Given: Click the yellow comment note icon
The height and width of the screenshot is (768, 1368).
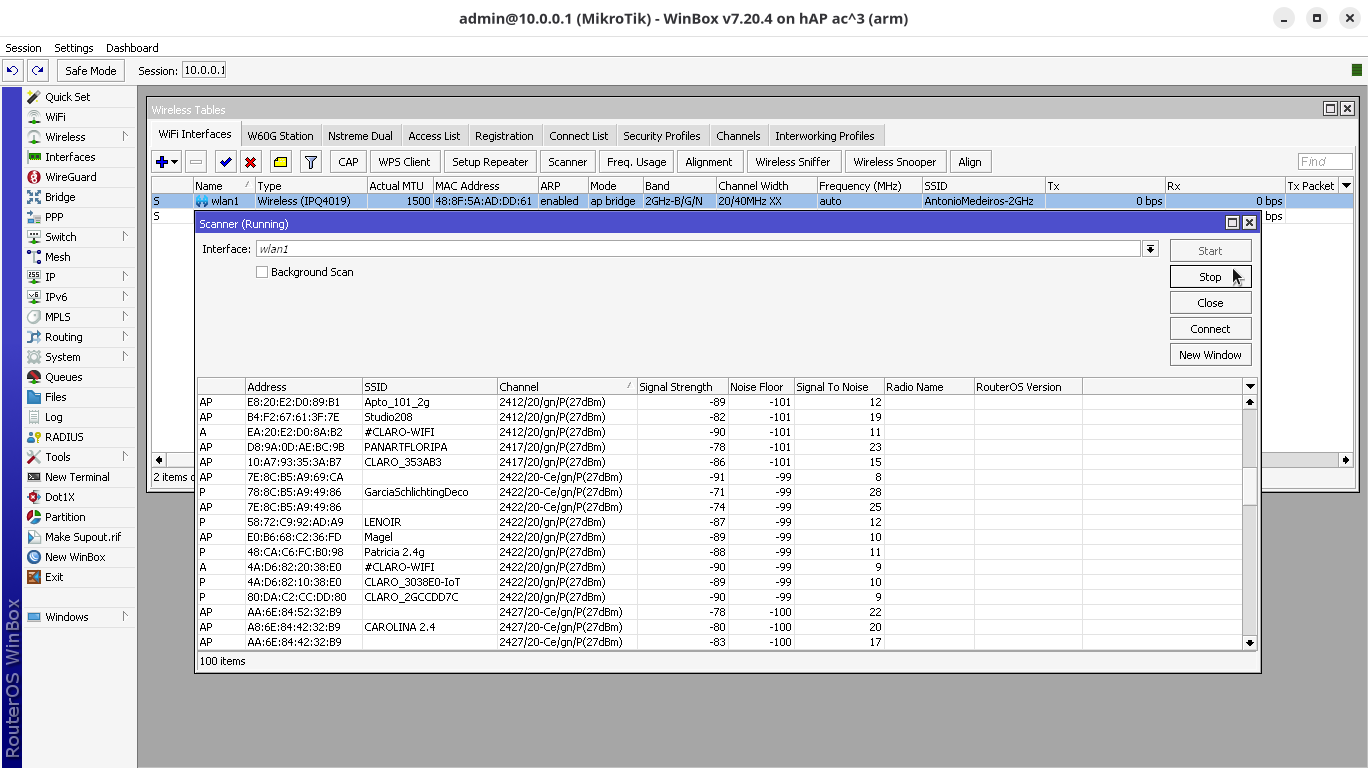Looking at the screenshot, I should pos(281,162).
